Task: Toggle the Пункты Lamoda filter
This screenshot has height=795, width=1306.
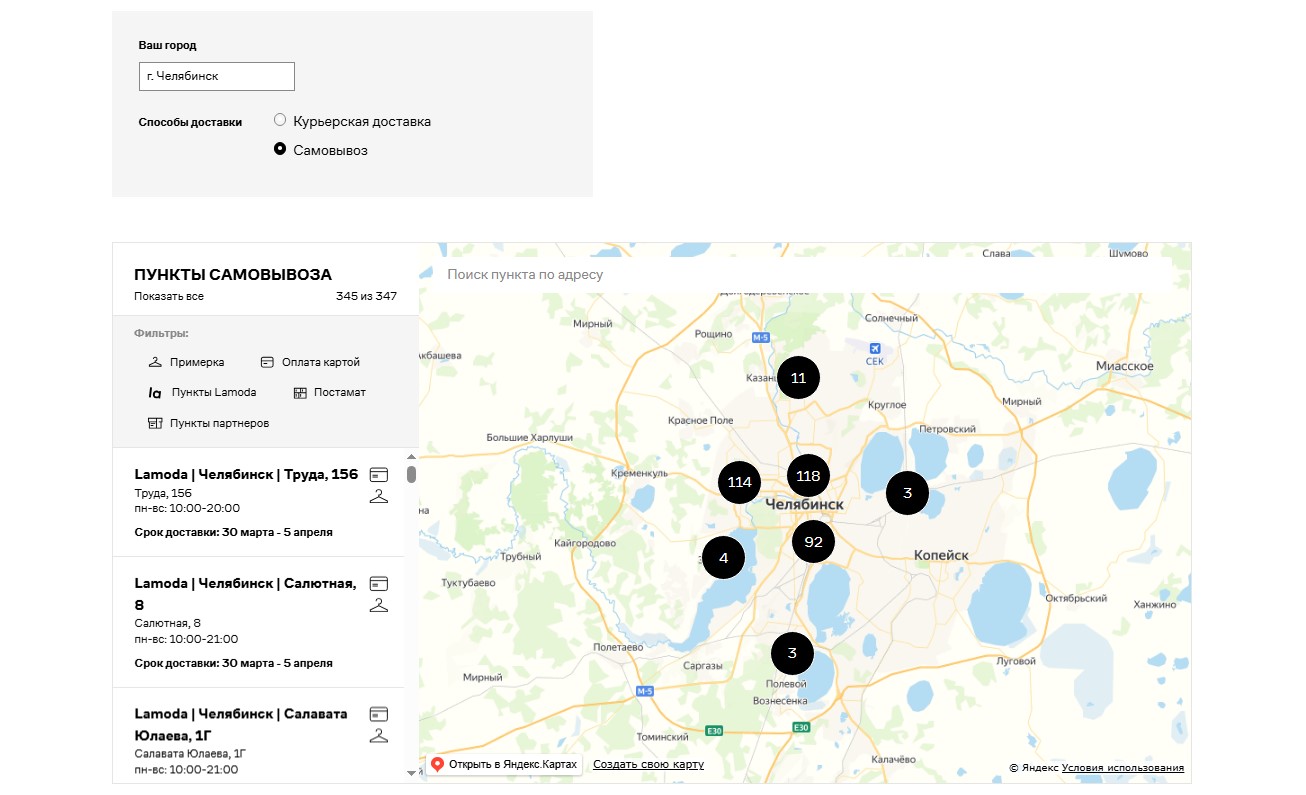Action: pyautogui.click(x=203, y=392)
